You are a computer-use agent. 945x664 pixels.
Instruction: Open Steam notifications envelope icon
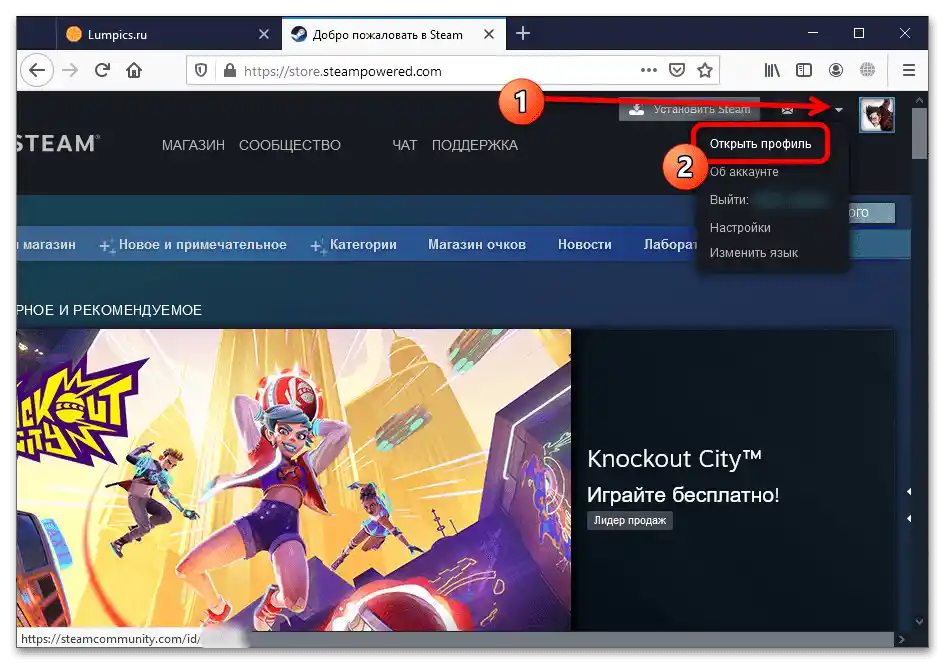coord(787,110)
